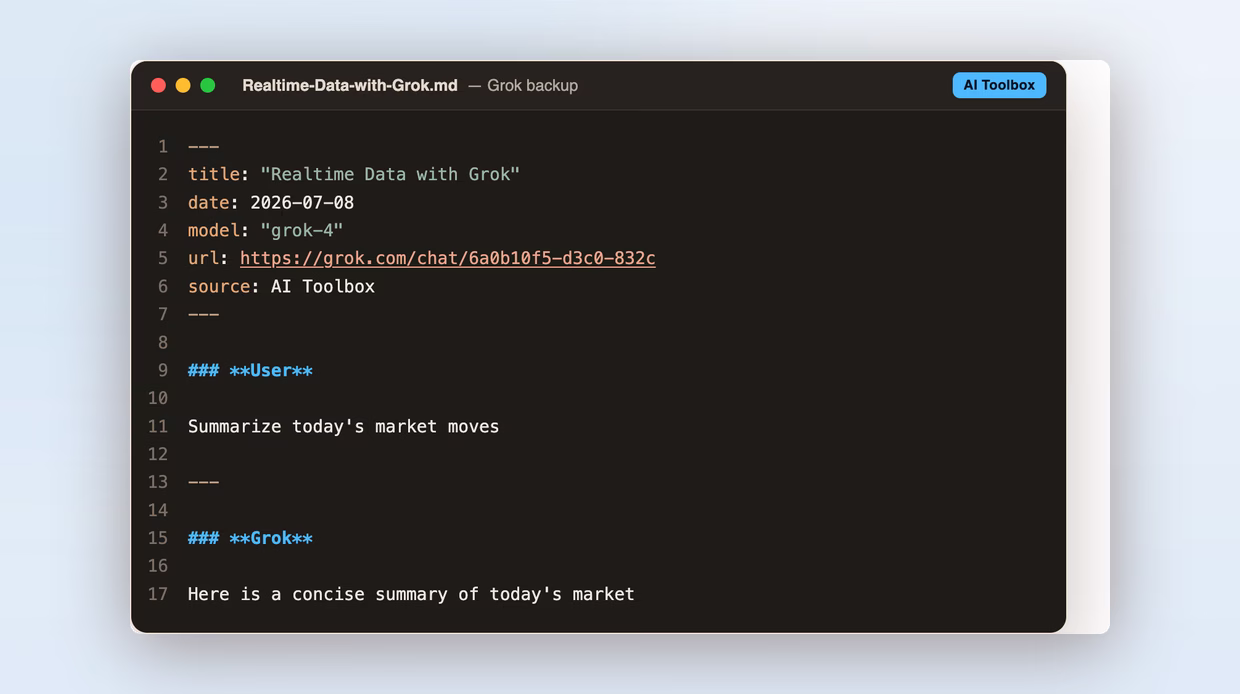Click line number 1 in the gutter
This screenshot has height=694, width=1240.
point(163,146)
